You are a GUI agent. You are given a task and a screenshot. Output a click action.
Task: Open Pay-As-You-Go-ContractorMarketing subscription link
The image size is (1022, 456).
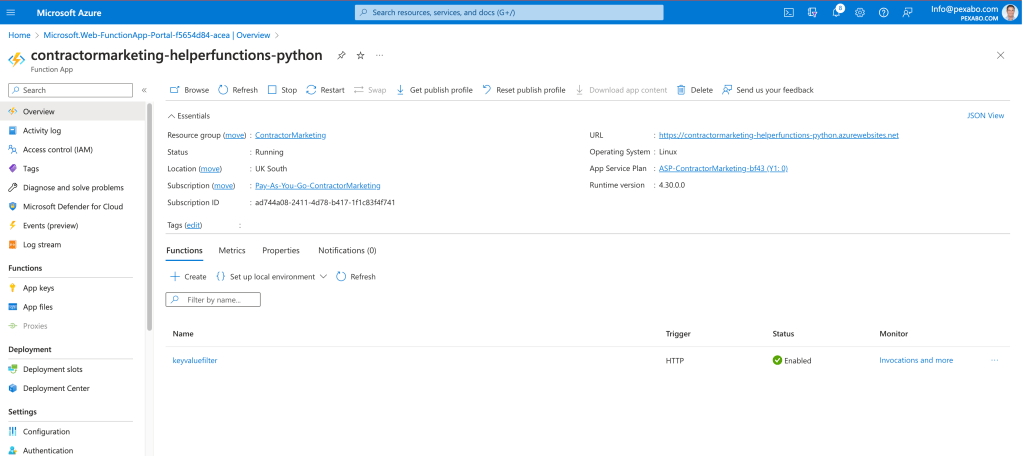(x=318, y=186)
